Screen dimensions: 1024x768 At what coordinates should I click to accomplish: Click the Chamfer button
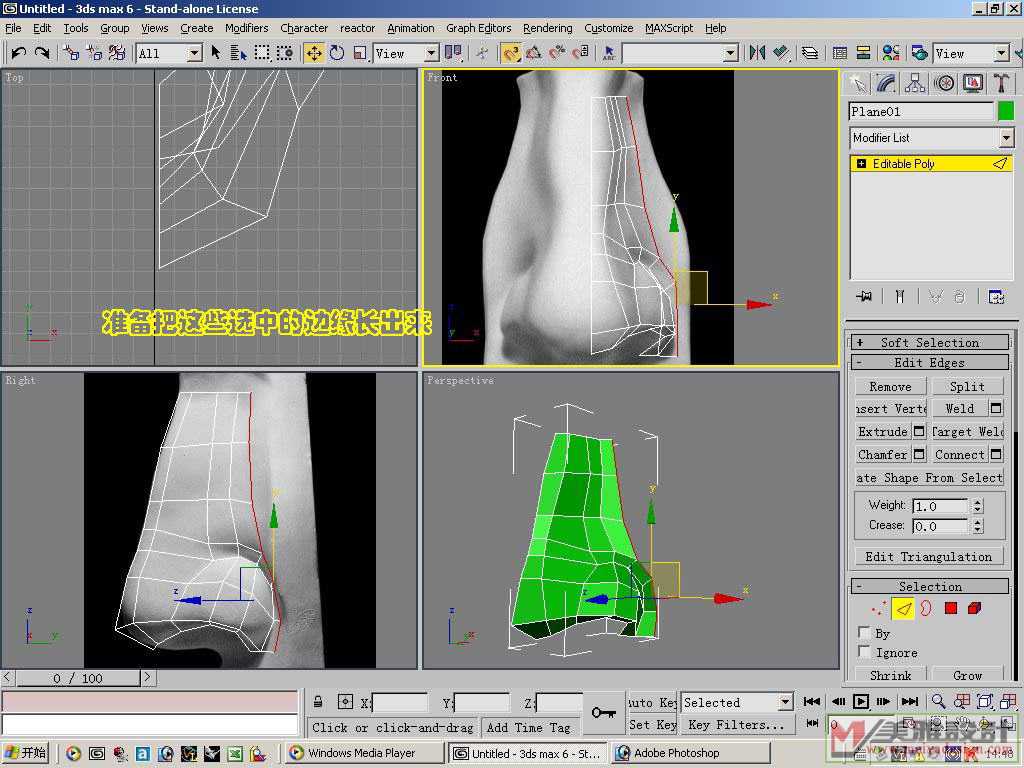(x=883, y=455)
